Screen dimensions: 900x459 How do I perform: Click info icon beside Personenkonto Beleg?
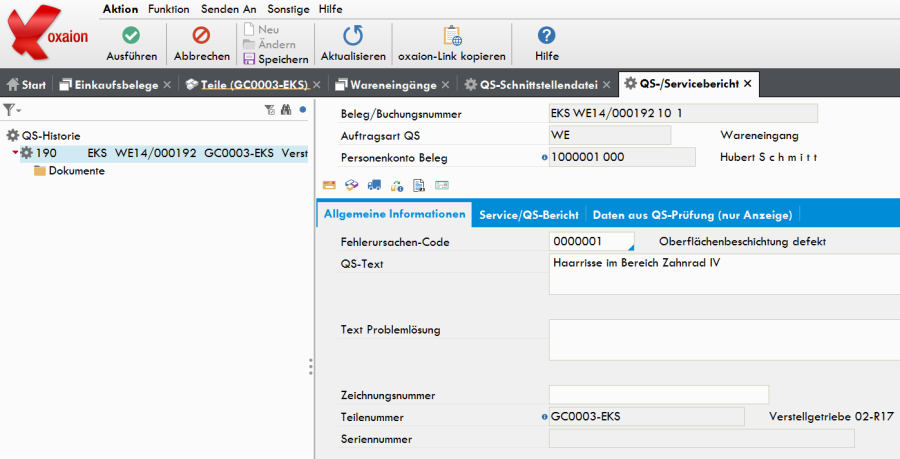pos(544,157)
